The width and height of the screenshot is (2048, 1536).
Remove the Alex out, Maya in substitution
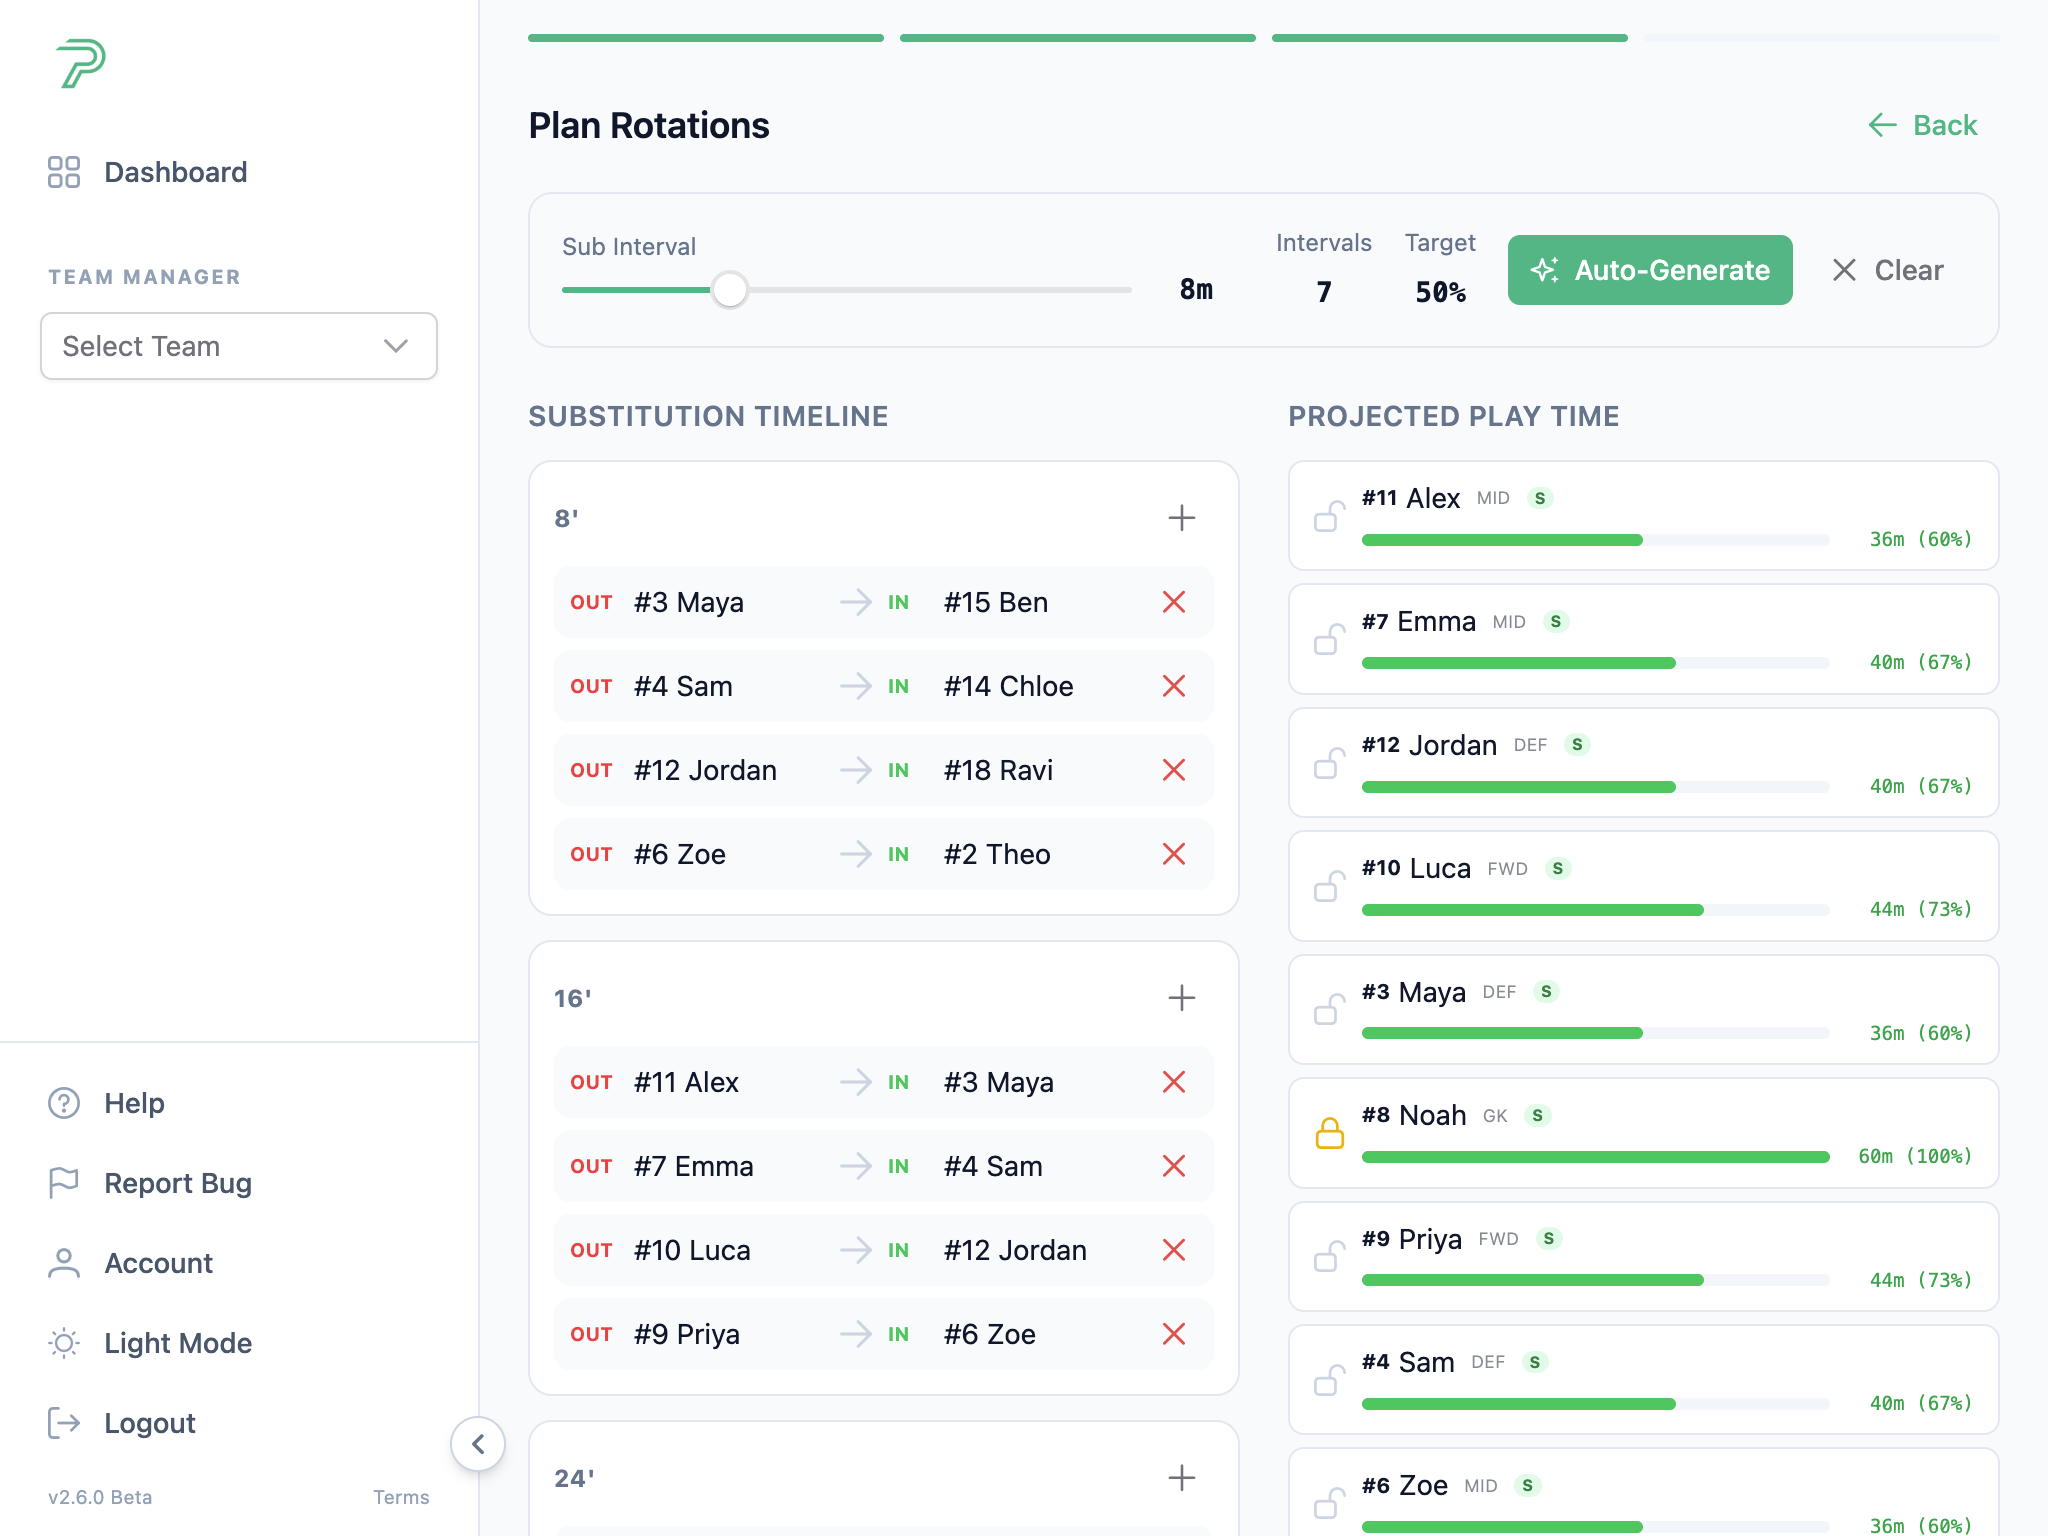[1174, 1082]
